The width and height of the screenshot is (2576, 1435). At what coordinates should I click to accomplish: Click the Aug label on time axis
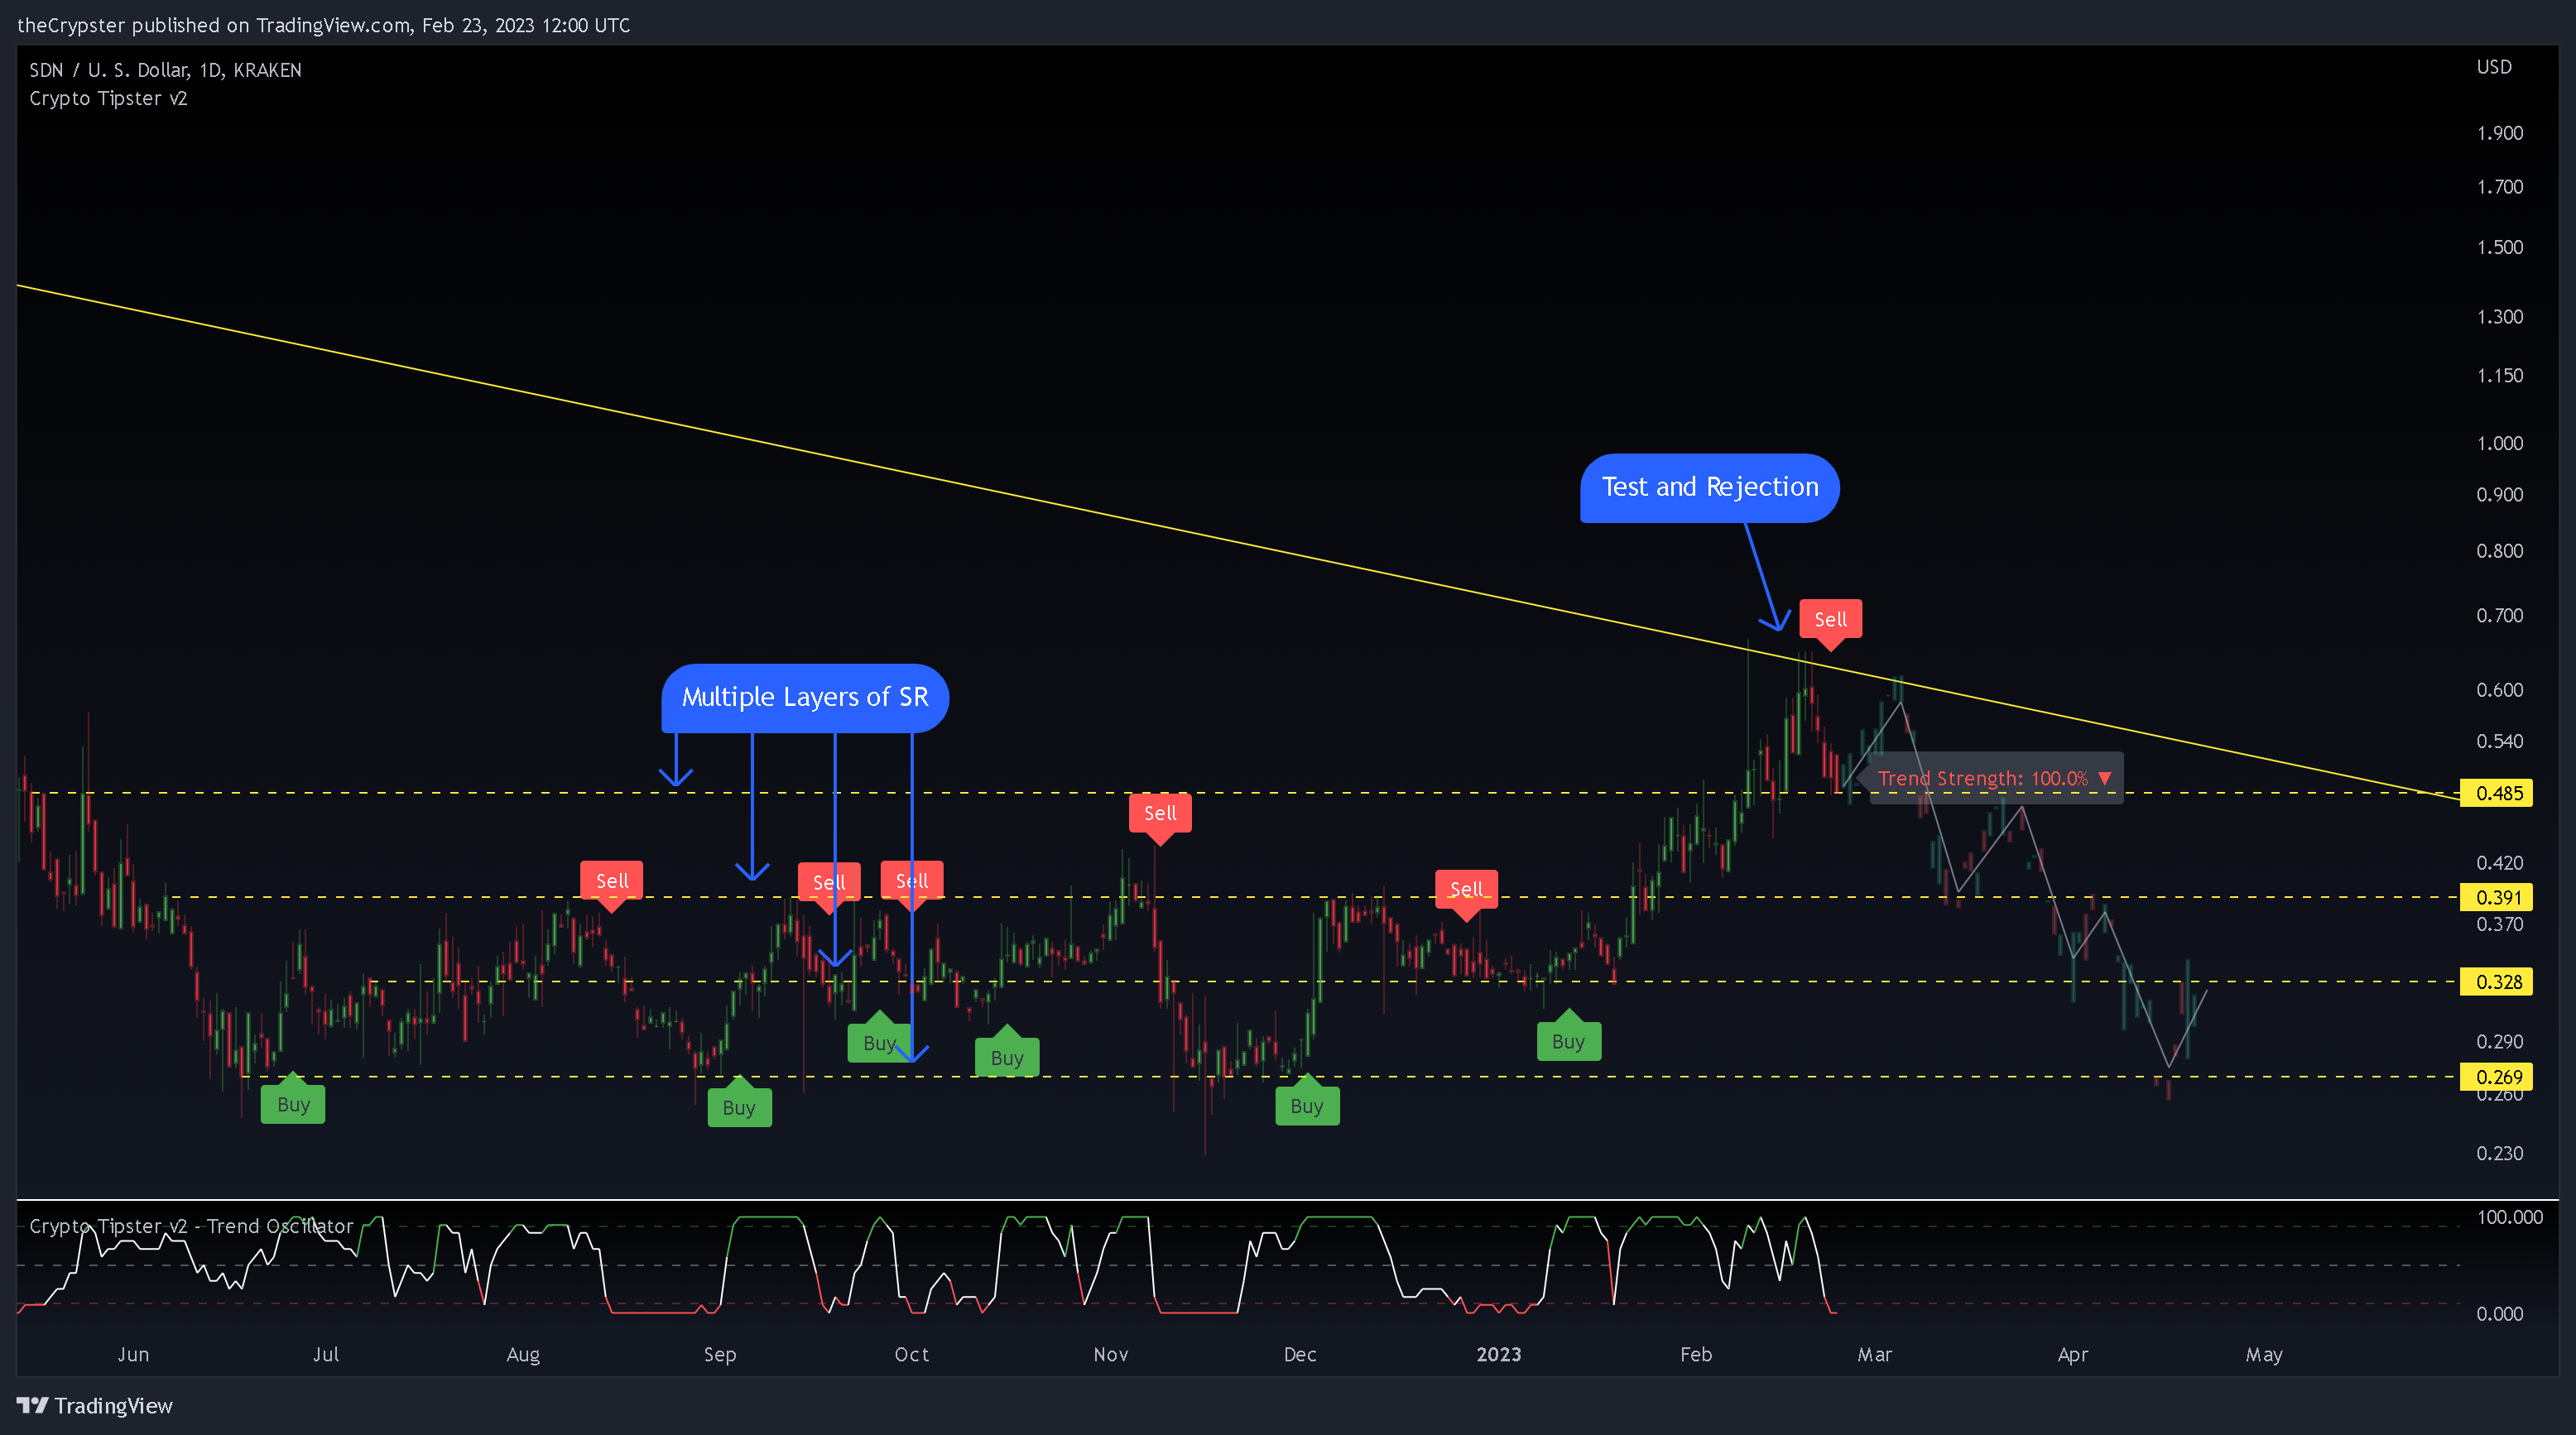523,1354
